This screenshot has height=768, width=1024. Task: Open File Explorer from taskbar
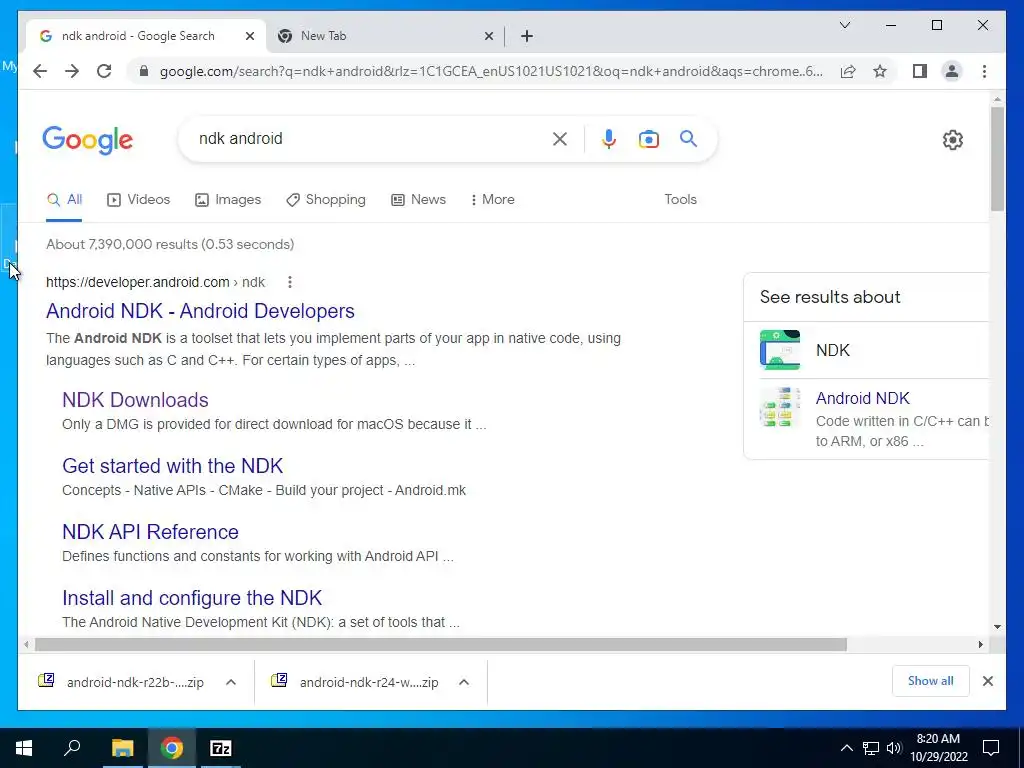pos(122,748)
